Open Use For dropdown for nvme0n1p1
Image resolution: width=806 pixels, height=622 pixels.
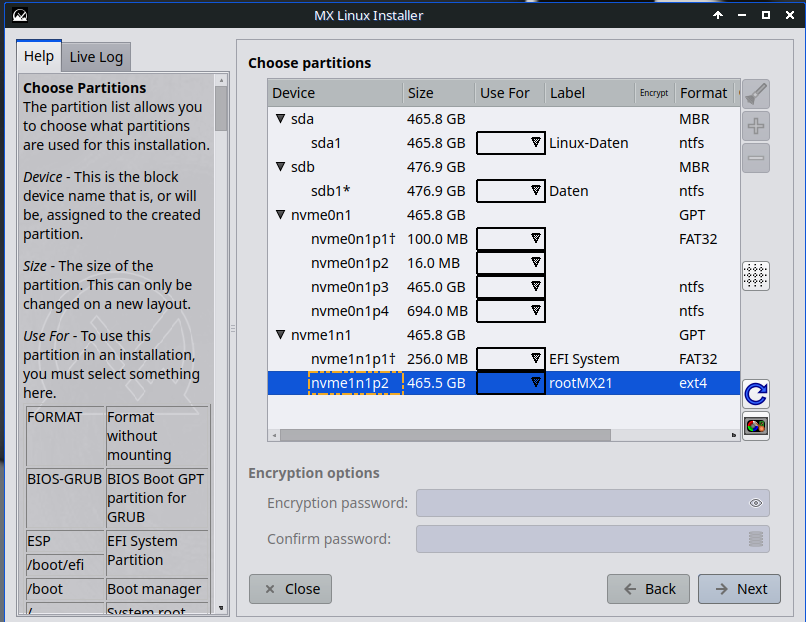click(x=510, y=239)
